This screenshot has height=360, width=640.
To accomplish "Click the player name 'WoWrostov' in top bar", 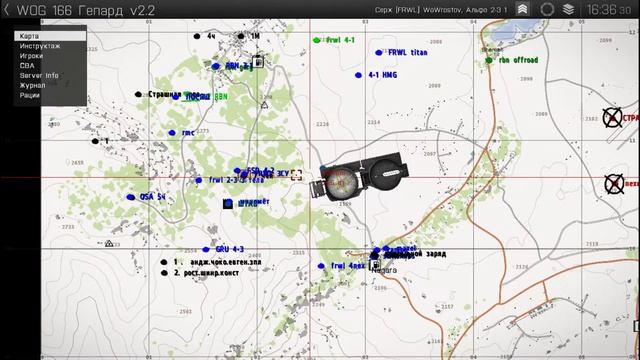I will (442, 10).
